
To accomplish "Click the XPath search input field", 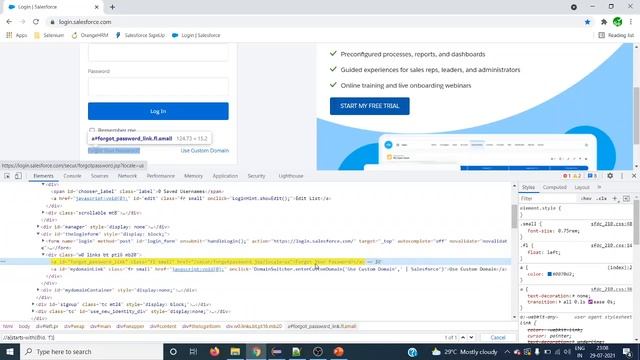I will 220,338.
